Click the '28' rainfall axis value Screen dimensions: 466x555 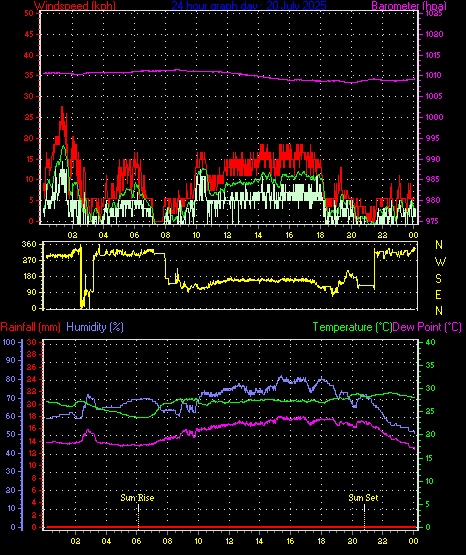click(32, 354)
